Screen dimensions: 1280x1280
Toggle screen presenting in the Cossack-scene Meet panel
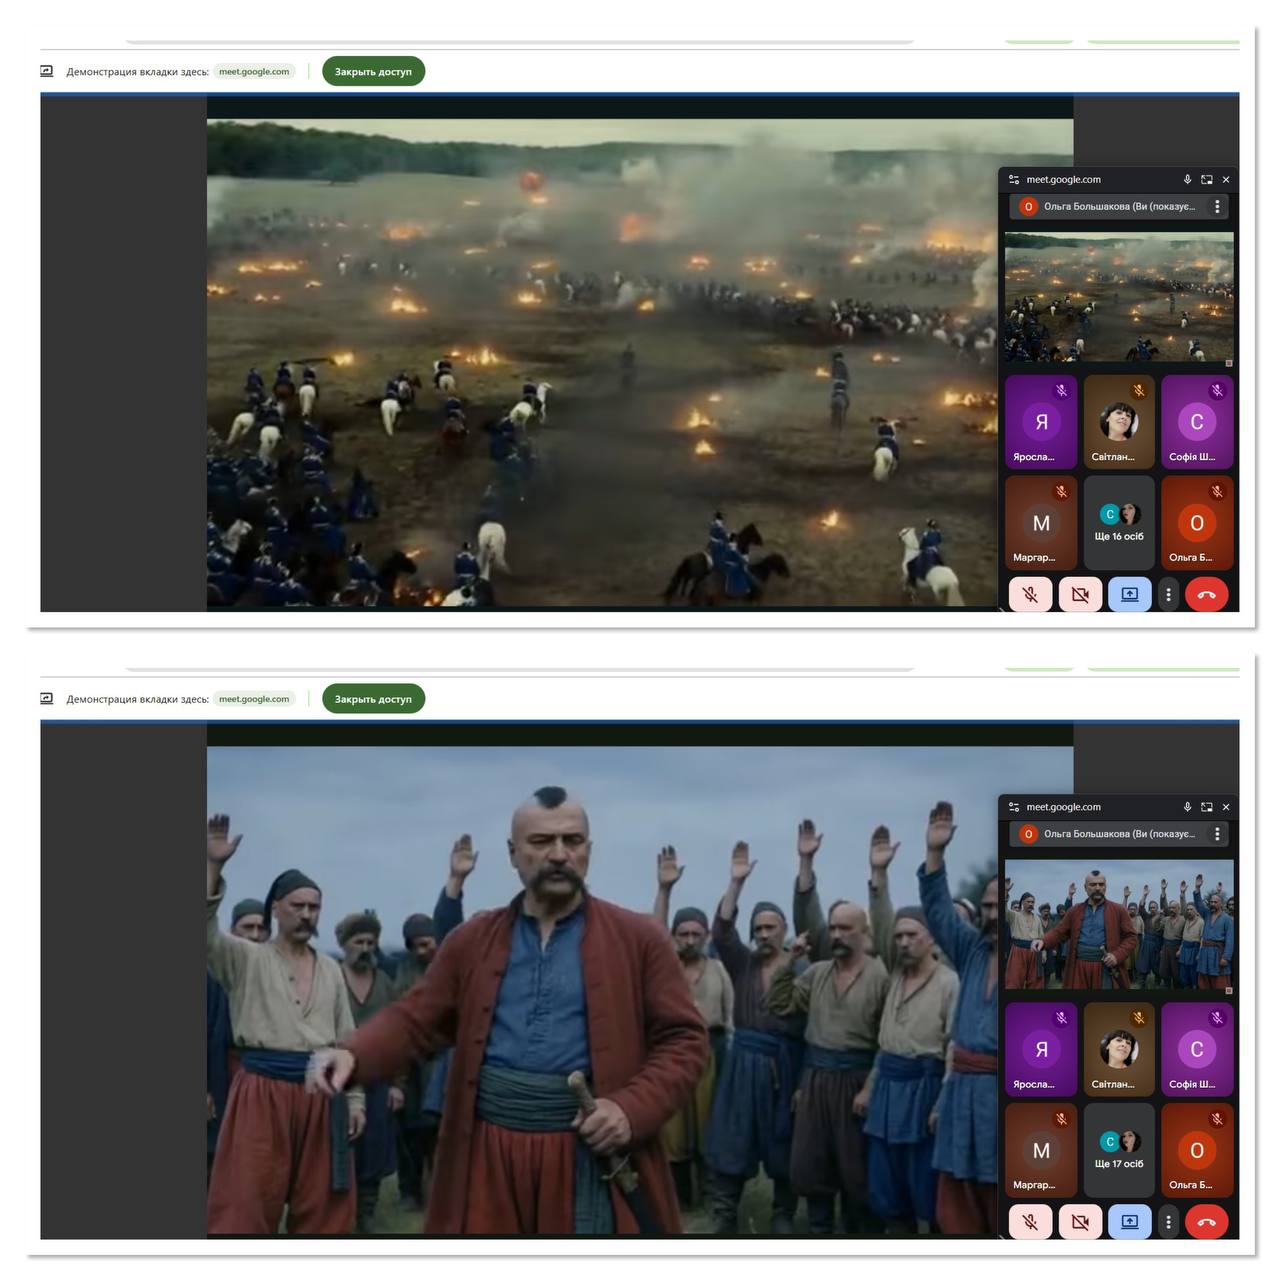pyautogui.click(x=1129, y=1221)
